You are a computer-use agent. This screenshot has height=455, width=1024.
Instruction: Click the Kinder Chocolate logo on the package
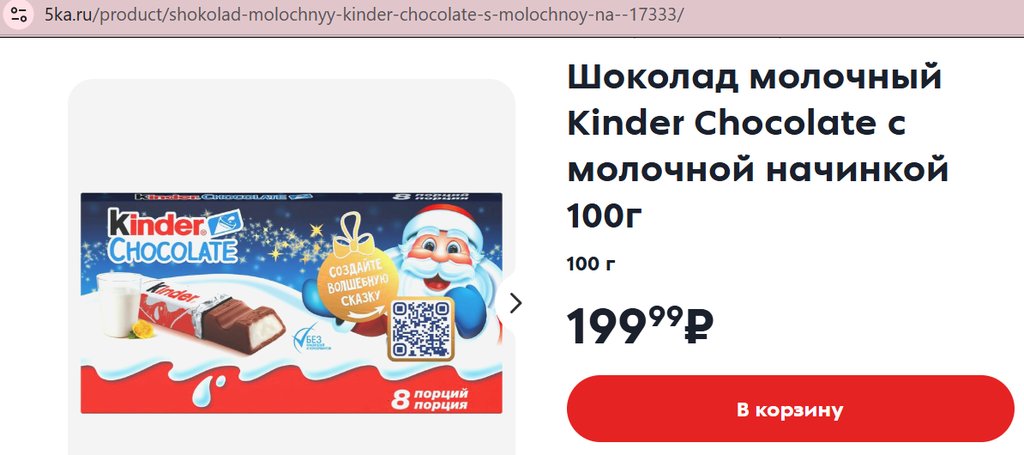(x=173, y=234)
